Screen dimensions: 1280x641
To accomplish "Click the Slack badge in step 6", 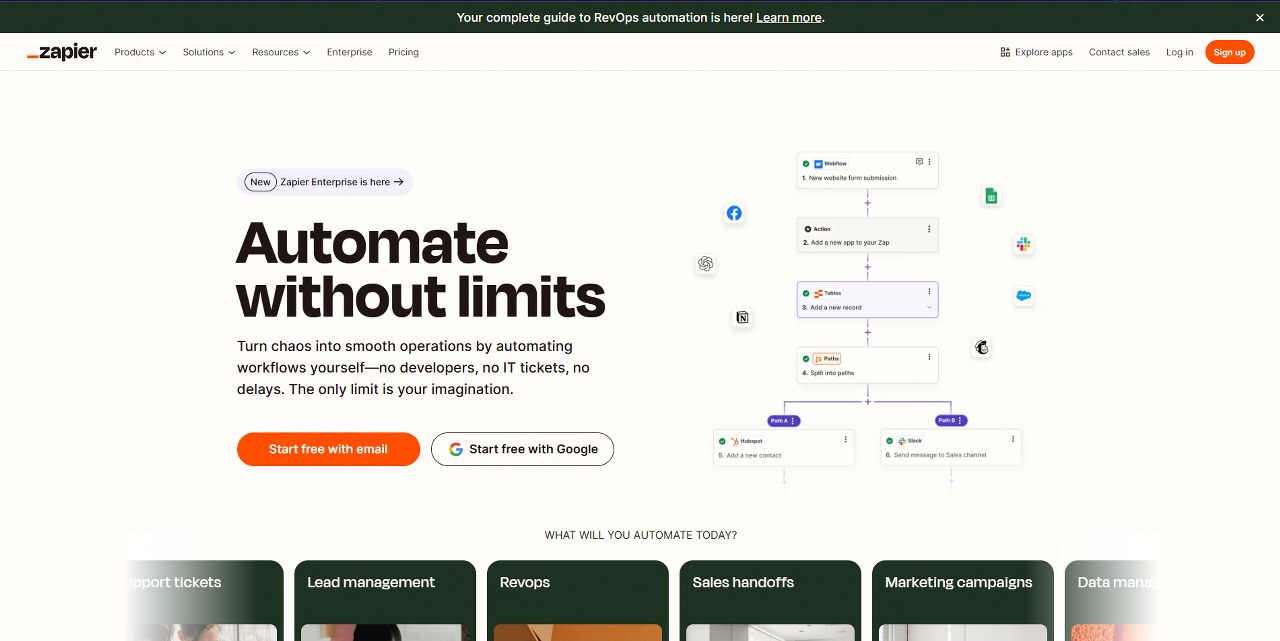I will tap(910, 441).
